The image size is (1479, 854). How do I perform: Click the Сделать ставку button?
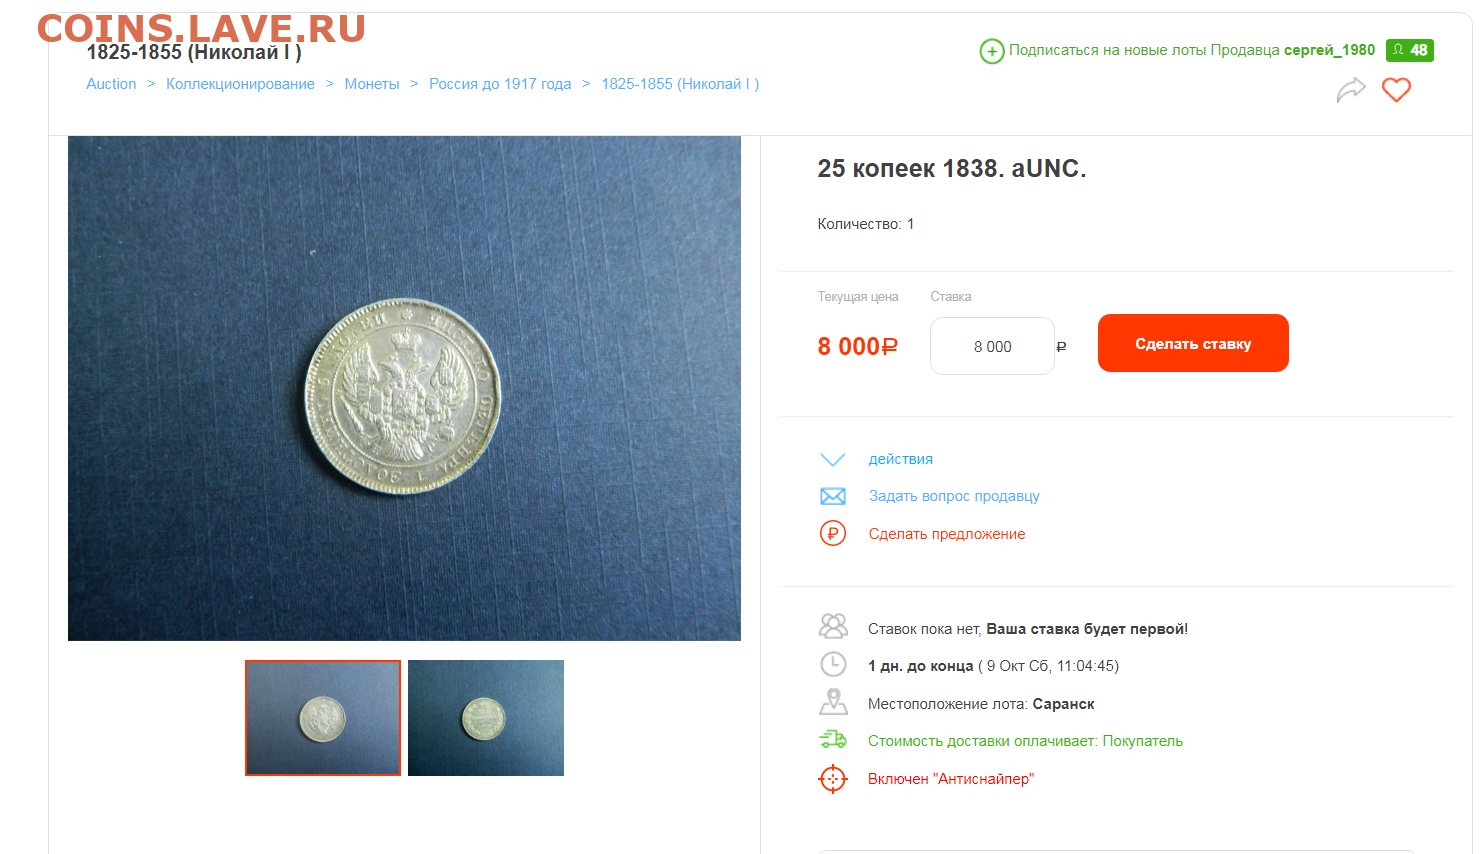1193,343
